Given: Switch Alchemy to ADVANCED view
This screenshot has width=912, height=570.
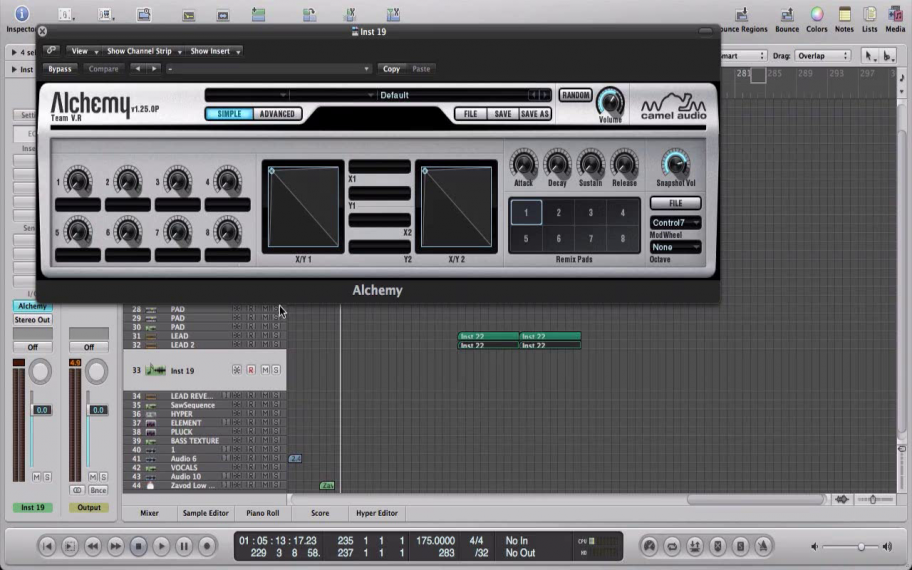Looking at the screenshot, I should tap(277, 113).
